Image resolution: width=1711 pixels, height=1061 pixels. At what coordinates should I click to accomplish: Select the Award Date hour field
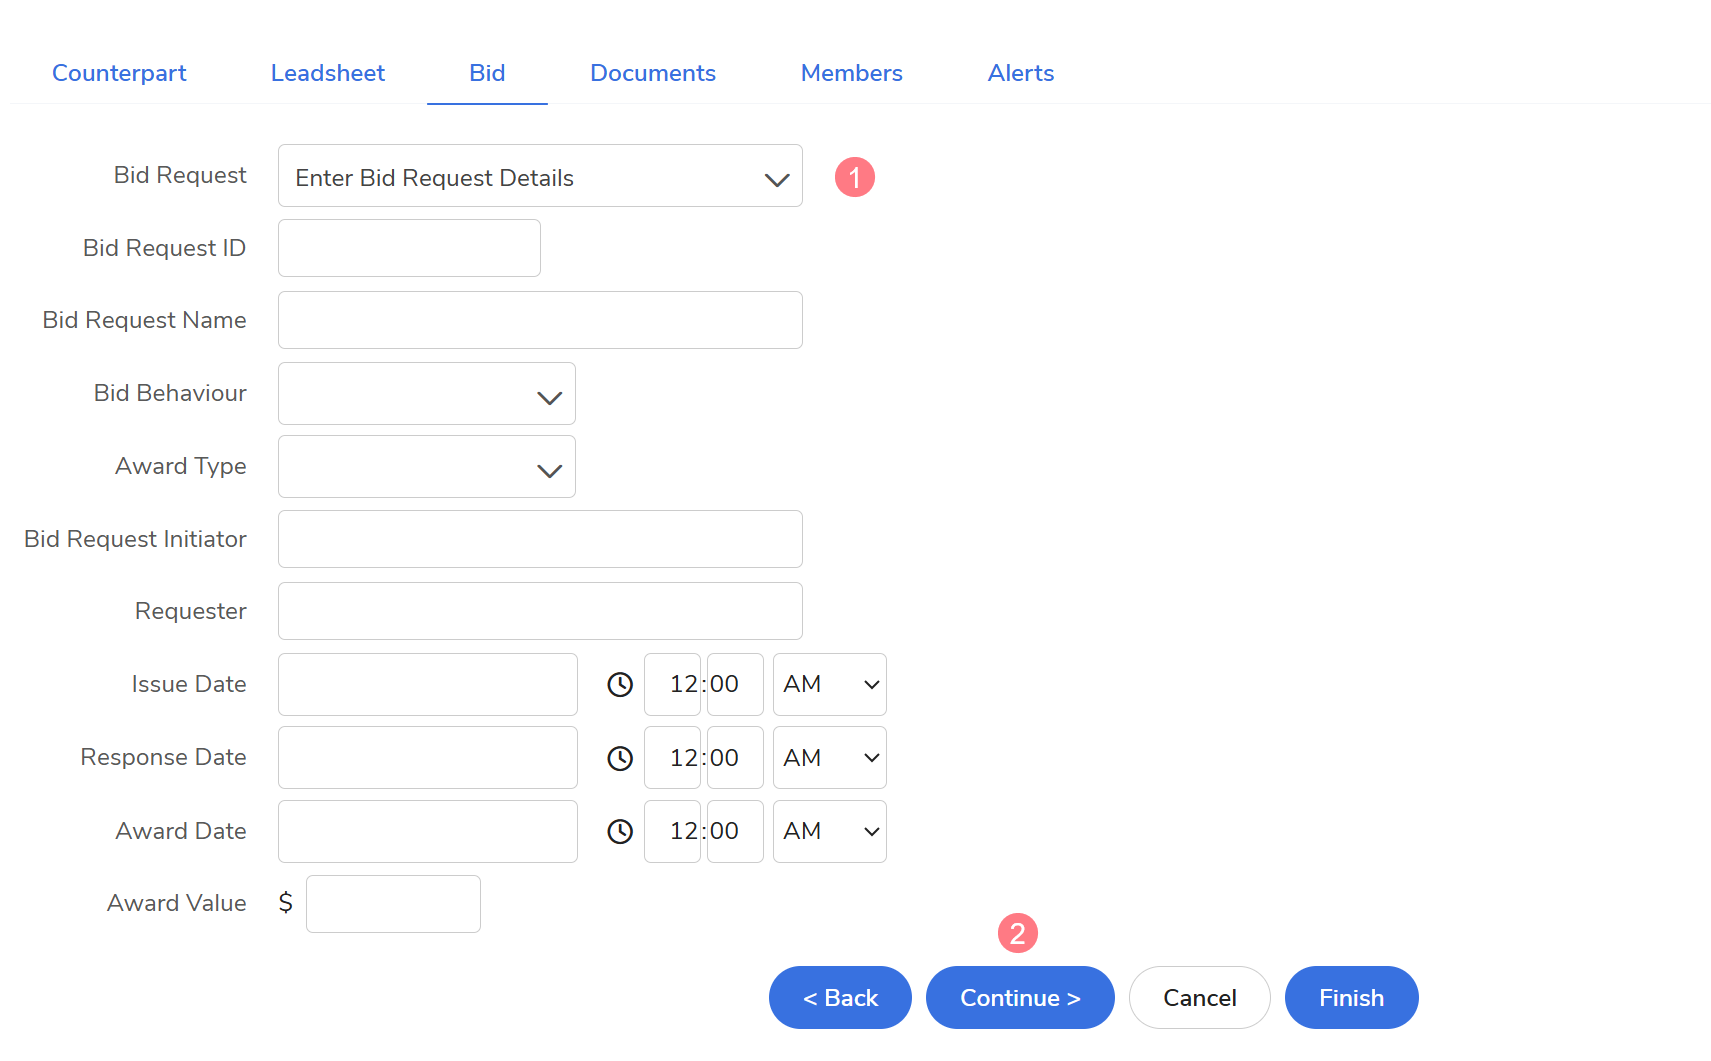point(672,832)
